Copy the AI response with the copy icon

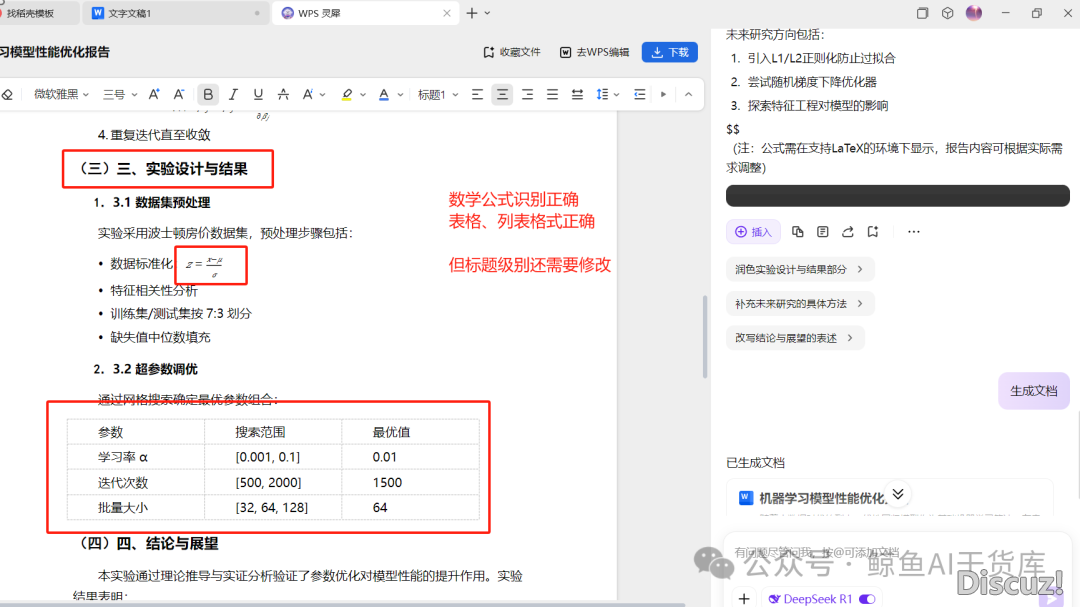(x=797, y=231)
